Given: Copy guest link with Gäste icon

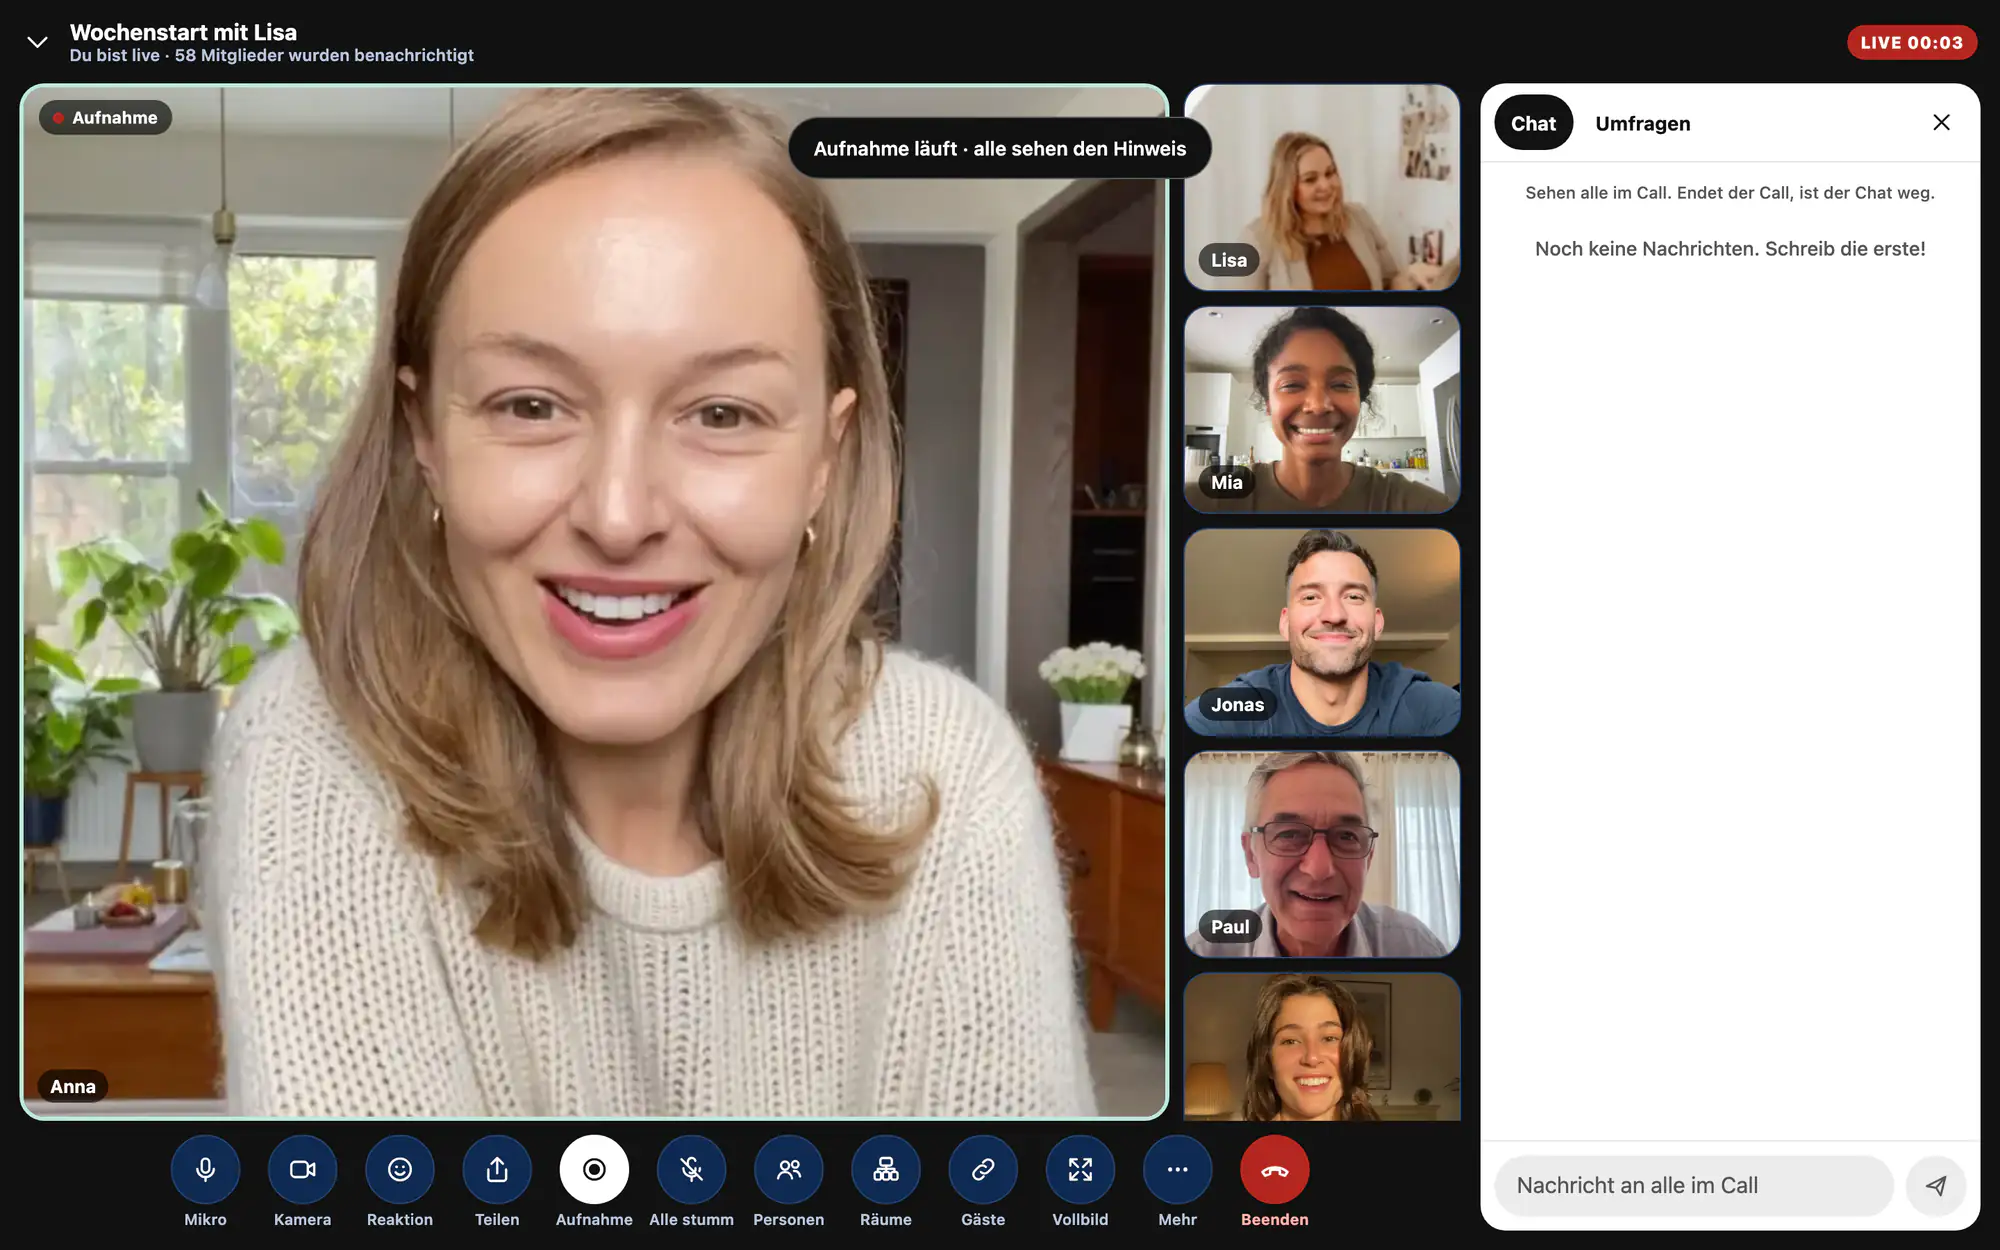Looking at the screenshot, I should [983, 1169].
